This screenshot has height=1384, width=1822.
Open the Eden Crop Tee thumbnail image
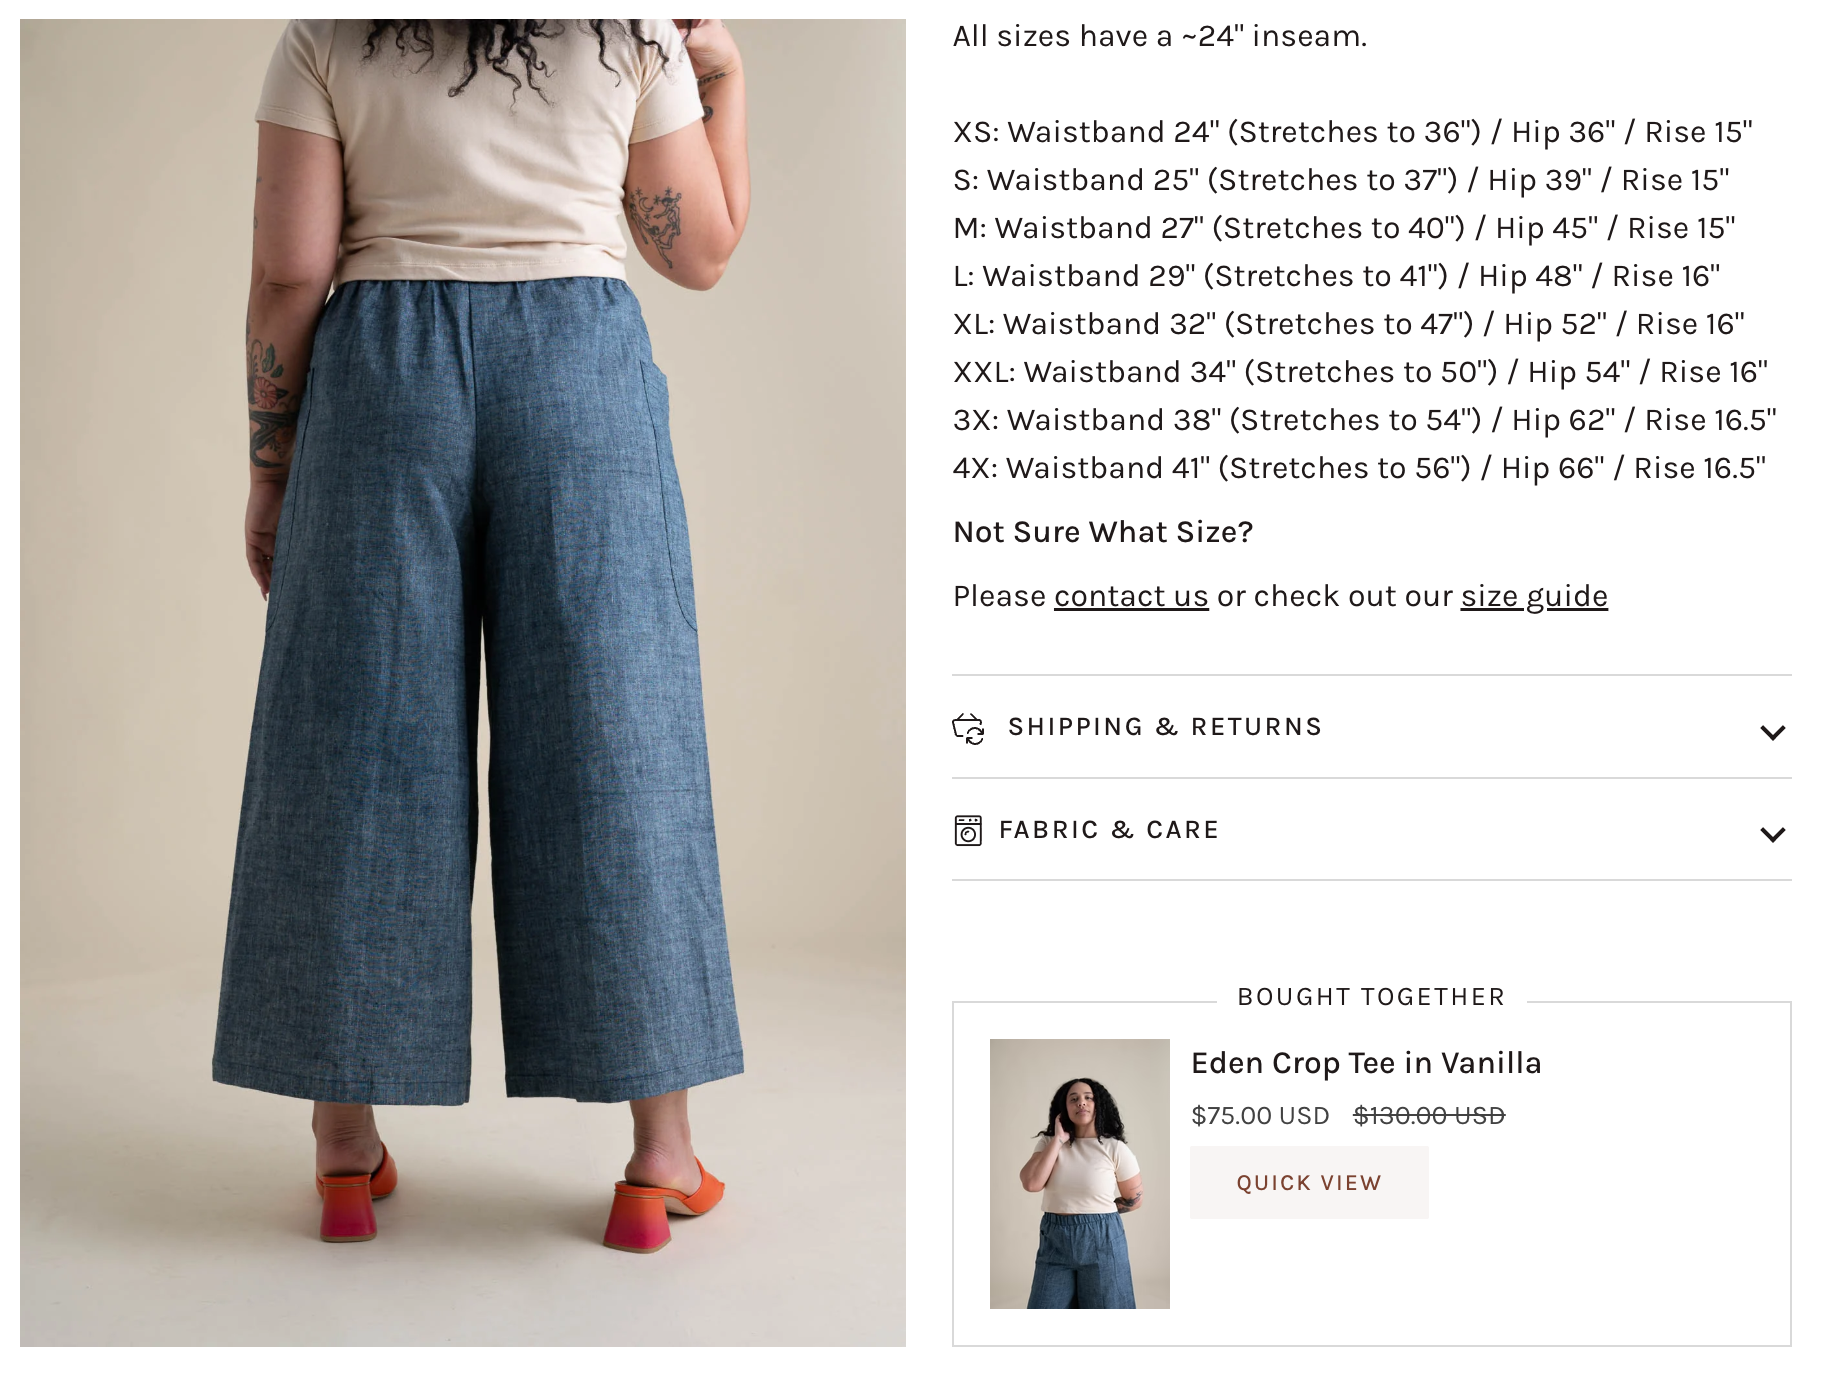tap(1080, 1174)
